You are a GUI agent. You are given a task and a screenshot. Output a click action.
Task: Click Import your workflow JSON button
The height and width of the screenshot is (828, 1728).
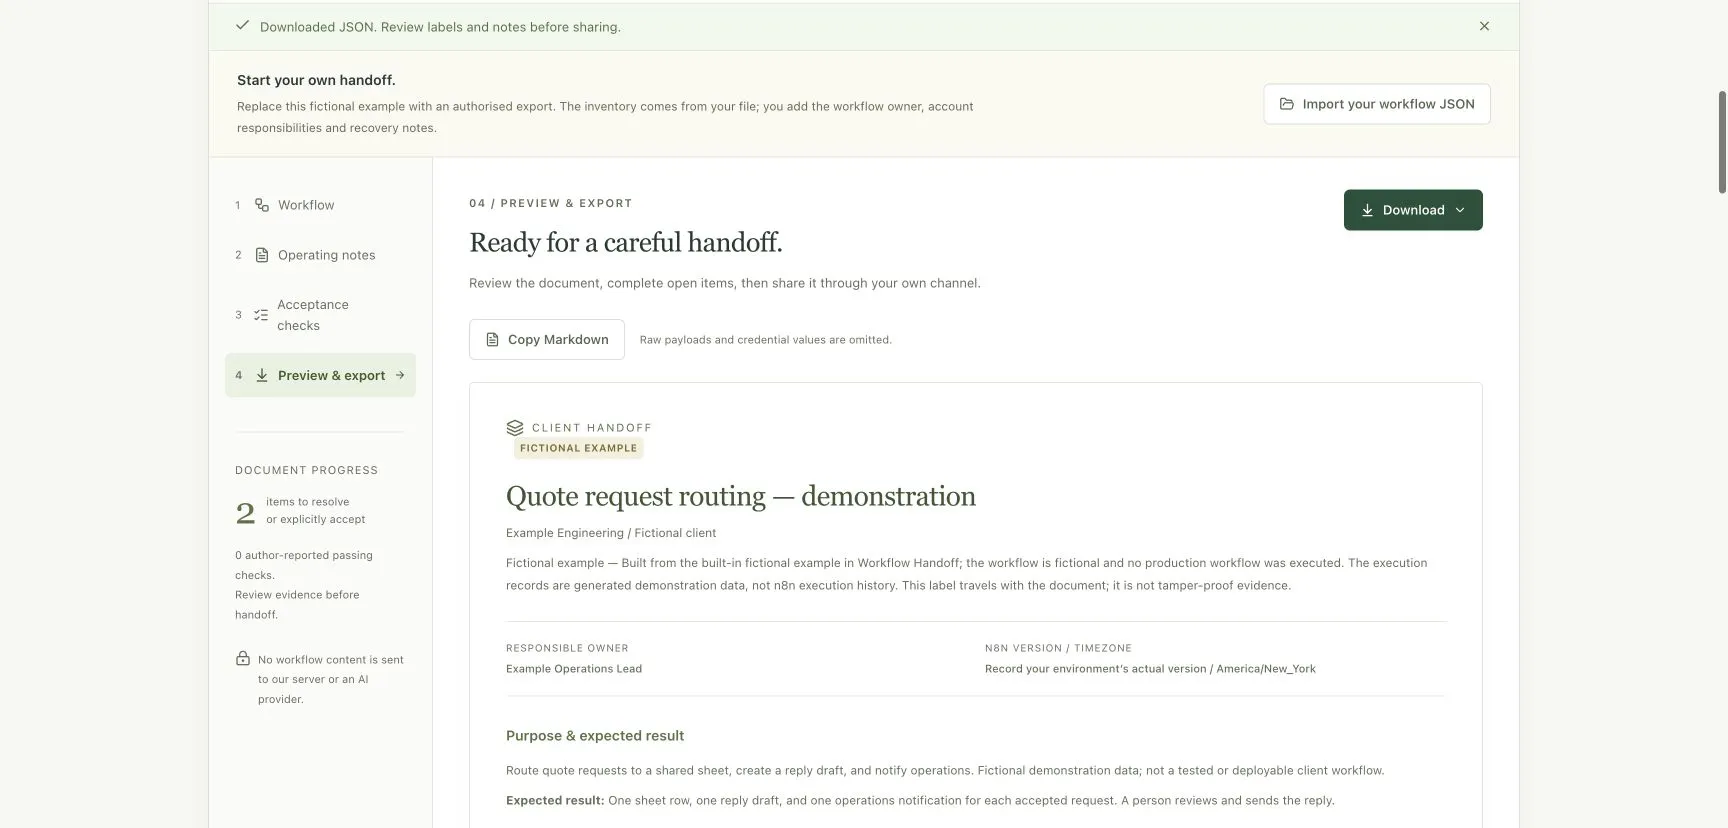click(x=1377, y=104)
